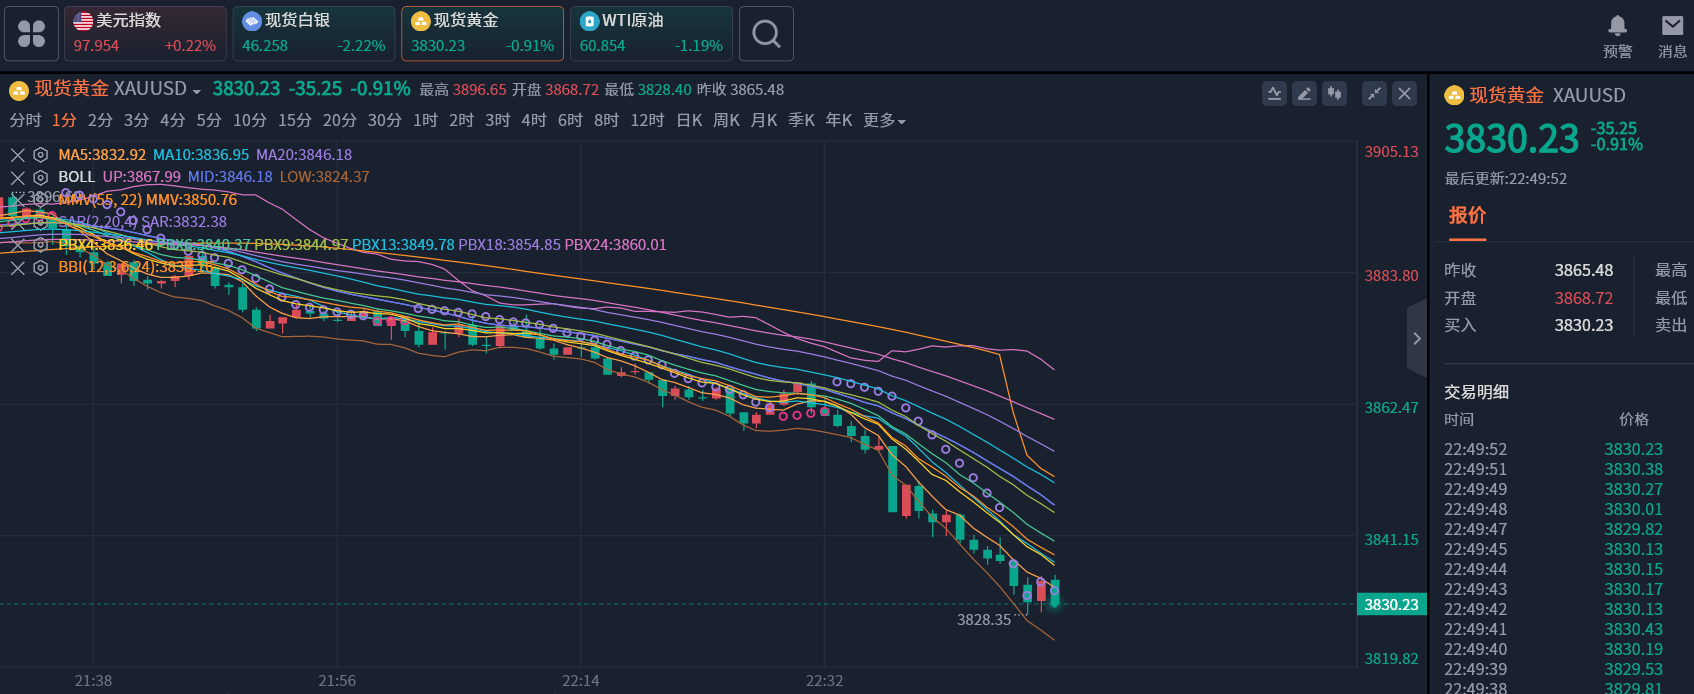Screen dimensions: 1694x694
Task: Open the chart indicators tool icon
Action: click(x=1274, y=94)
